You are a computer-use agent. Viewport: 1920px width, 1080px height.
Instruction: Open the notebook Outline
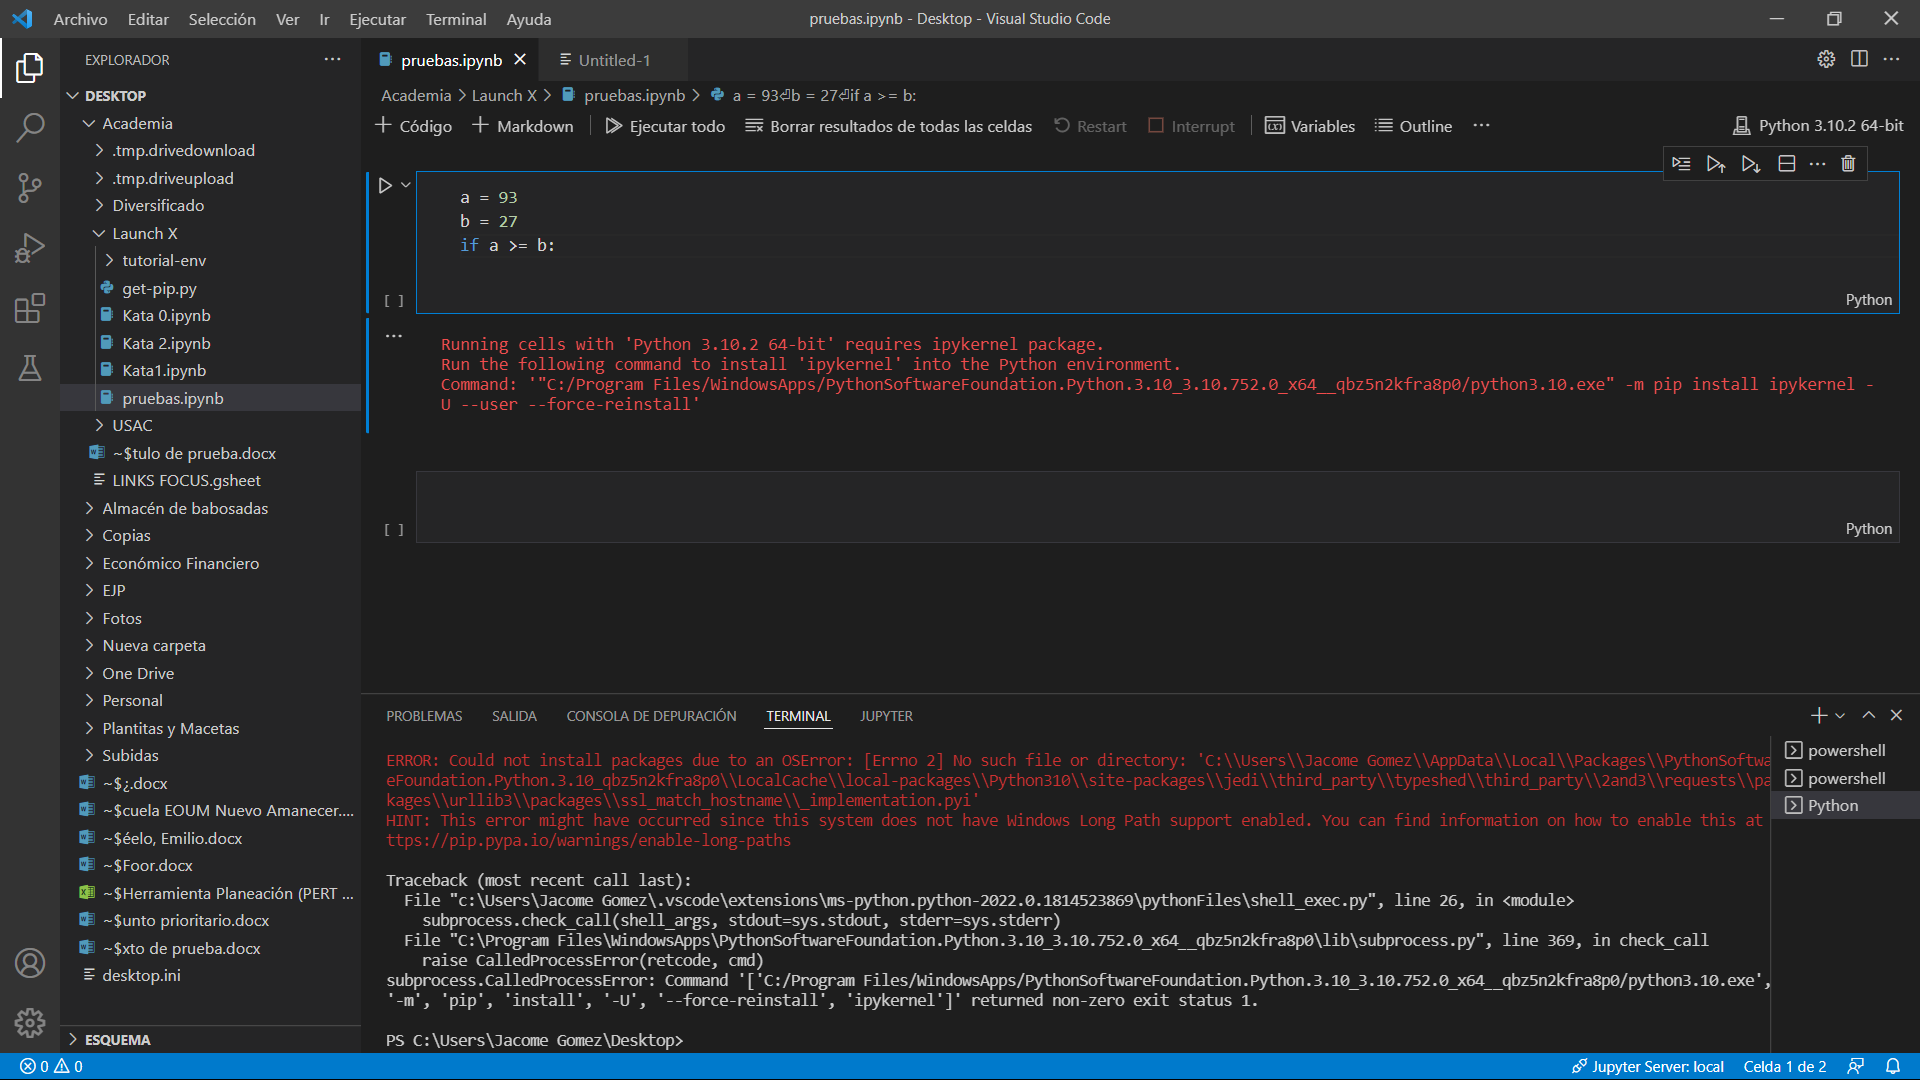click(x=1413, y=126)
